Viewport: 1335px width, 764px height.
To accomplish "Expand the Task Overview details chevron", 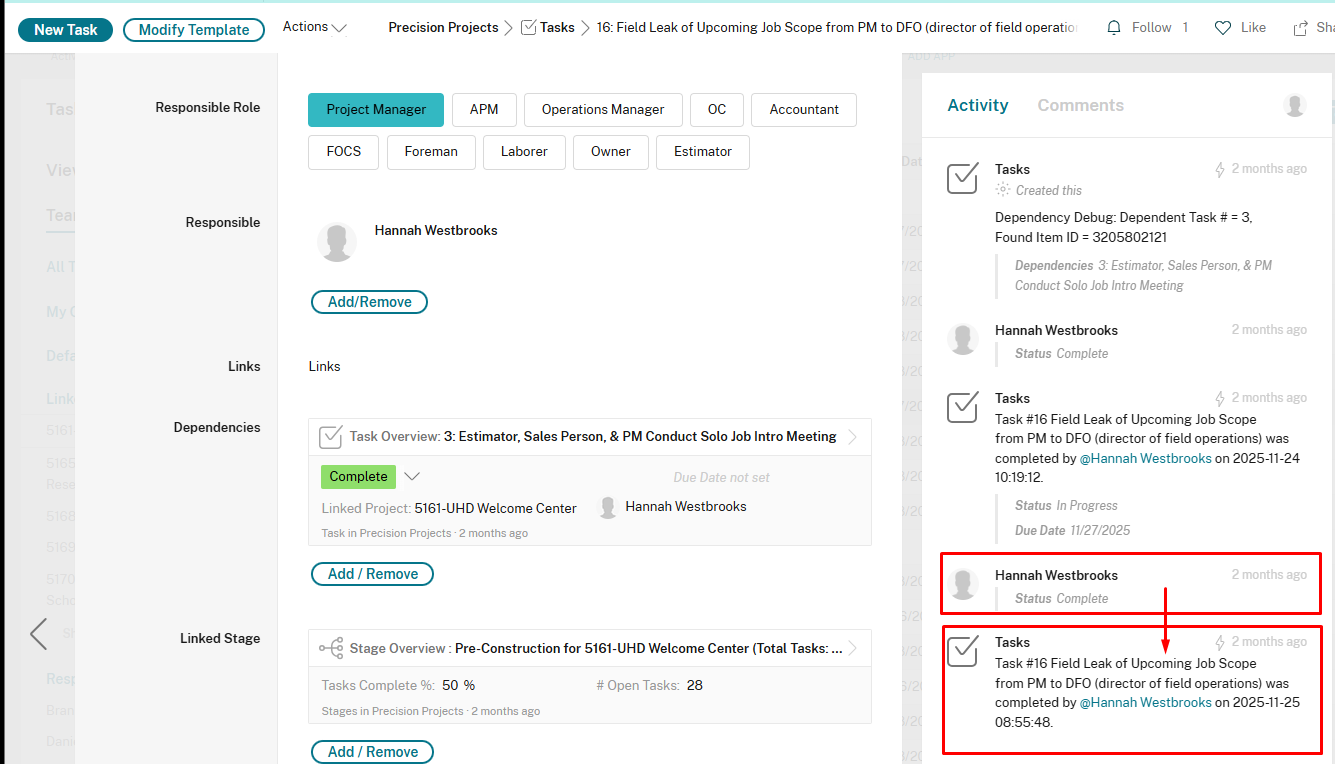I will point(852,436).
